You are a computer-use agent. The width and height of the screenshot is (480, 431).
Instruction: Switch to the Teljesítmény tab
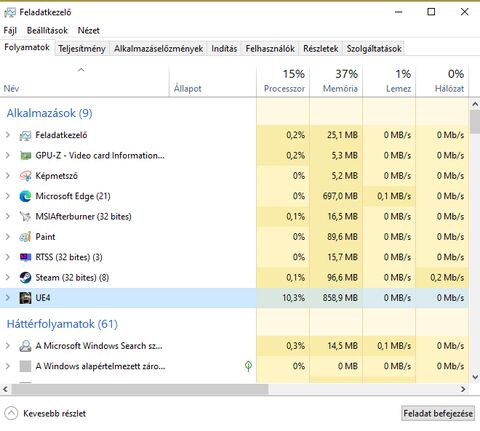(x=82, y=49)
